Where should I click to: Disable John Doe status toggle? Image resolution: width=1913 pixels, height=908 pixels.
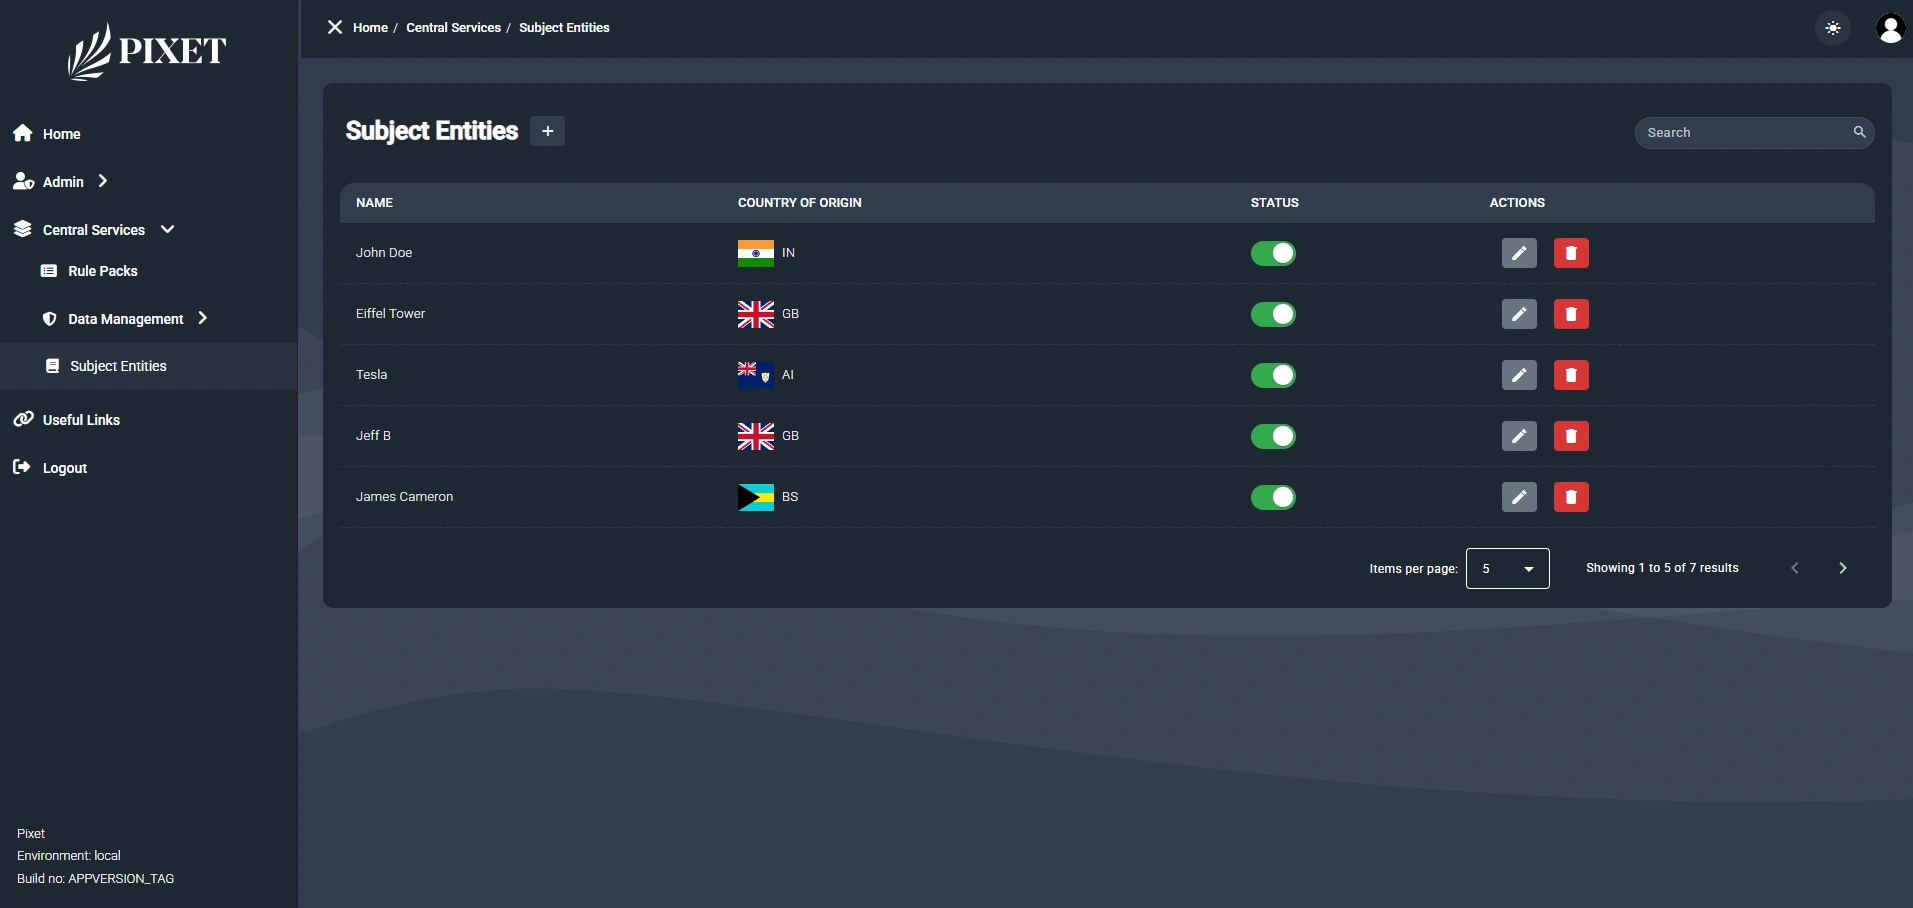point(1273,253)
